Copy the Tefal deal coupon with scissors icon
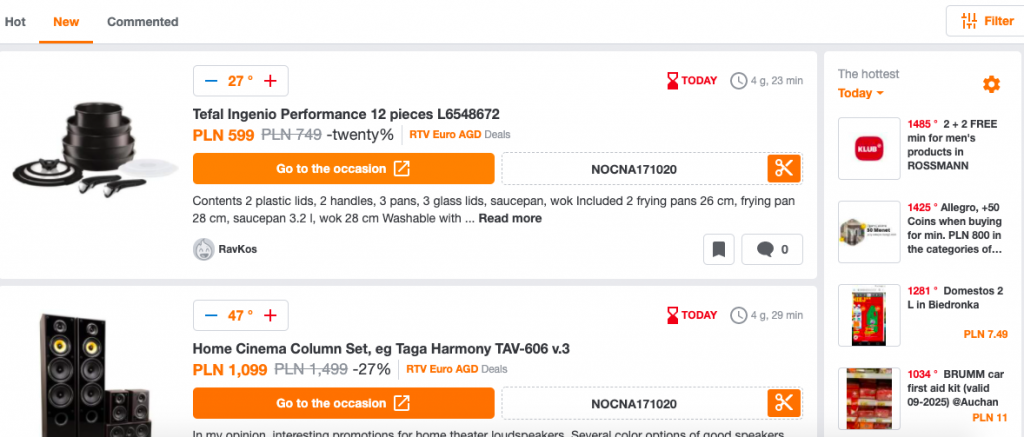This screenshot has height=437, width=1024. point(784,169)
